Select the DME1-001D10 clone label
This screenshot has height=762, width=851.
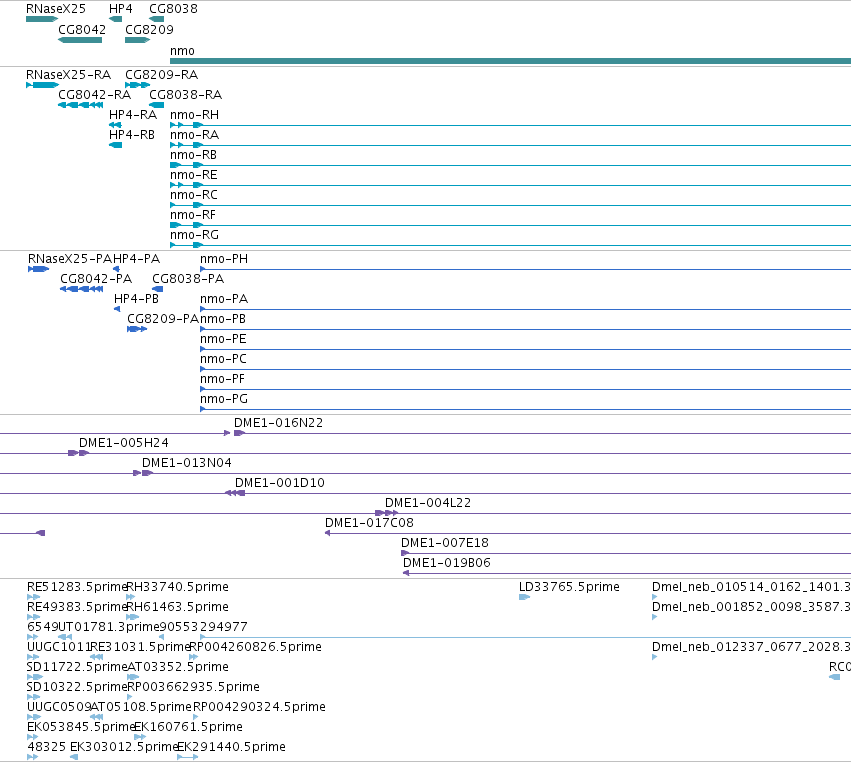pyautogui.click(x=280, y=483)
